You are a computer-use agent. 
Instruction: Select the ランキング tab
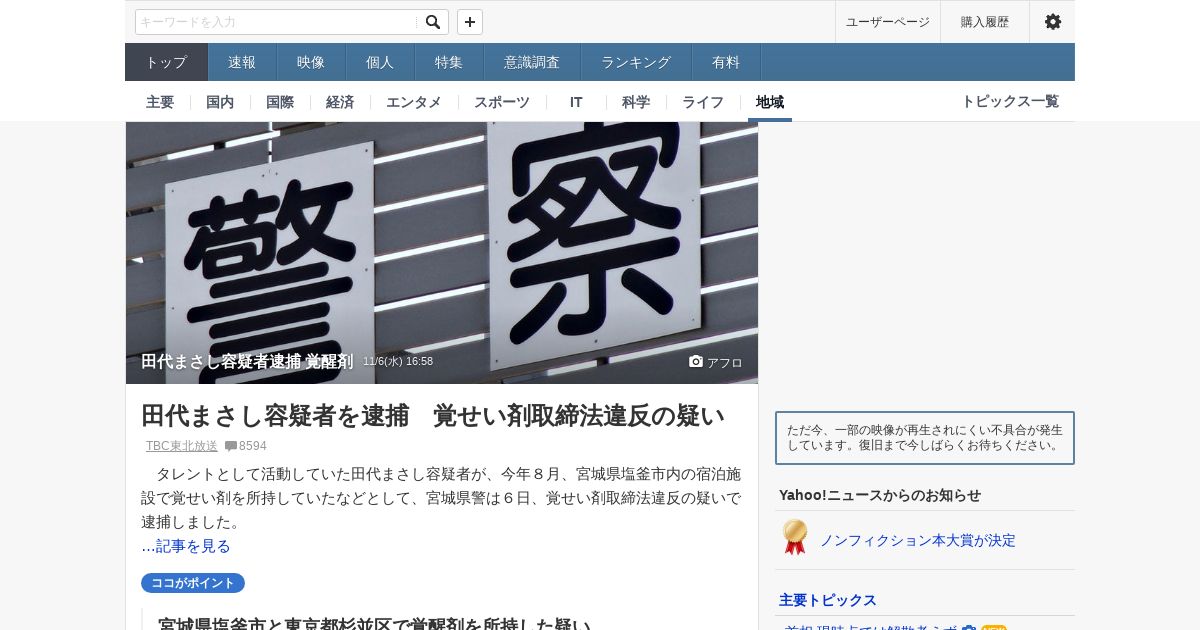(636, 62)
